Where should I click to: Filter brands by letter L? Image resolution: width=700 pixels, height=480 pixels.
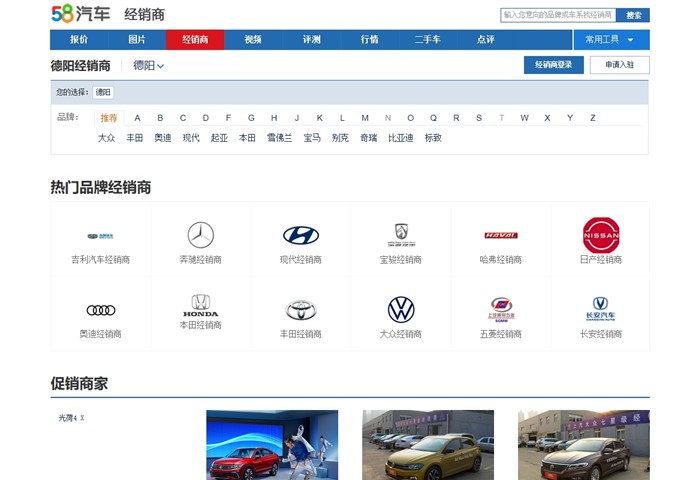pos(342,118)
